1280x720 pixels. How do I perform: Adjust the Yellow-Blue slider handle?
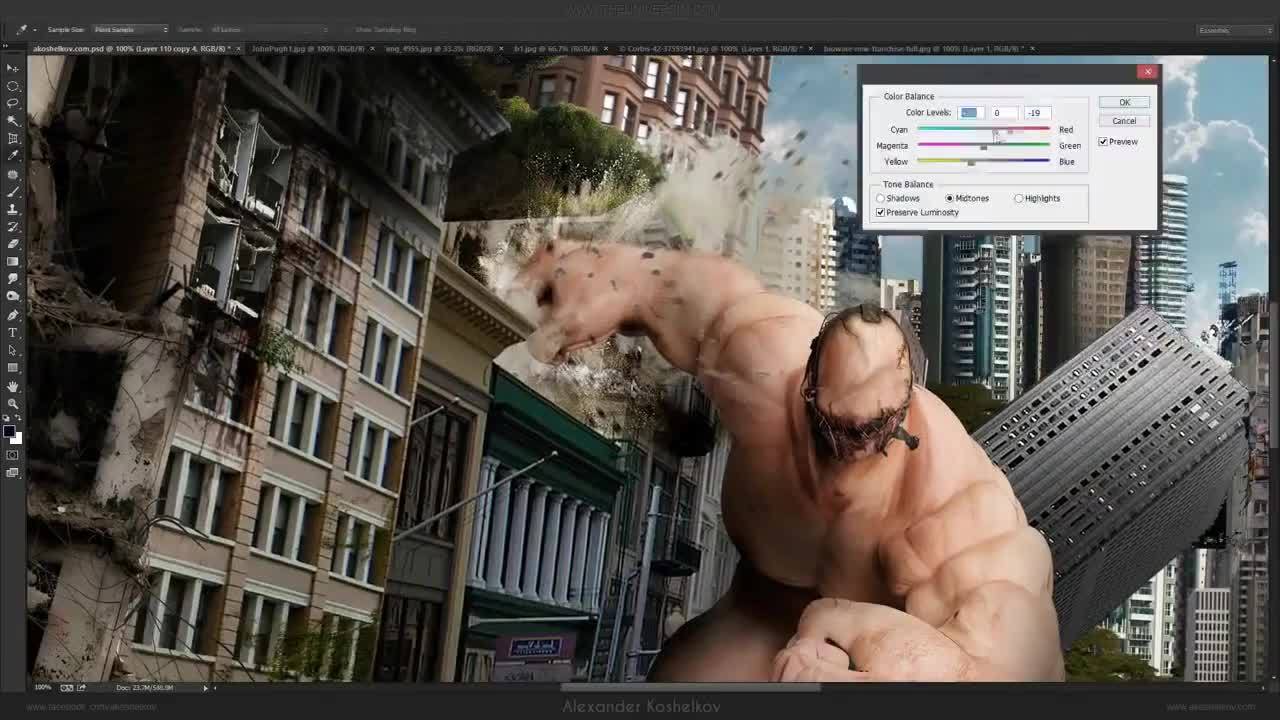[970, 164]
